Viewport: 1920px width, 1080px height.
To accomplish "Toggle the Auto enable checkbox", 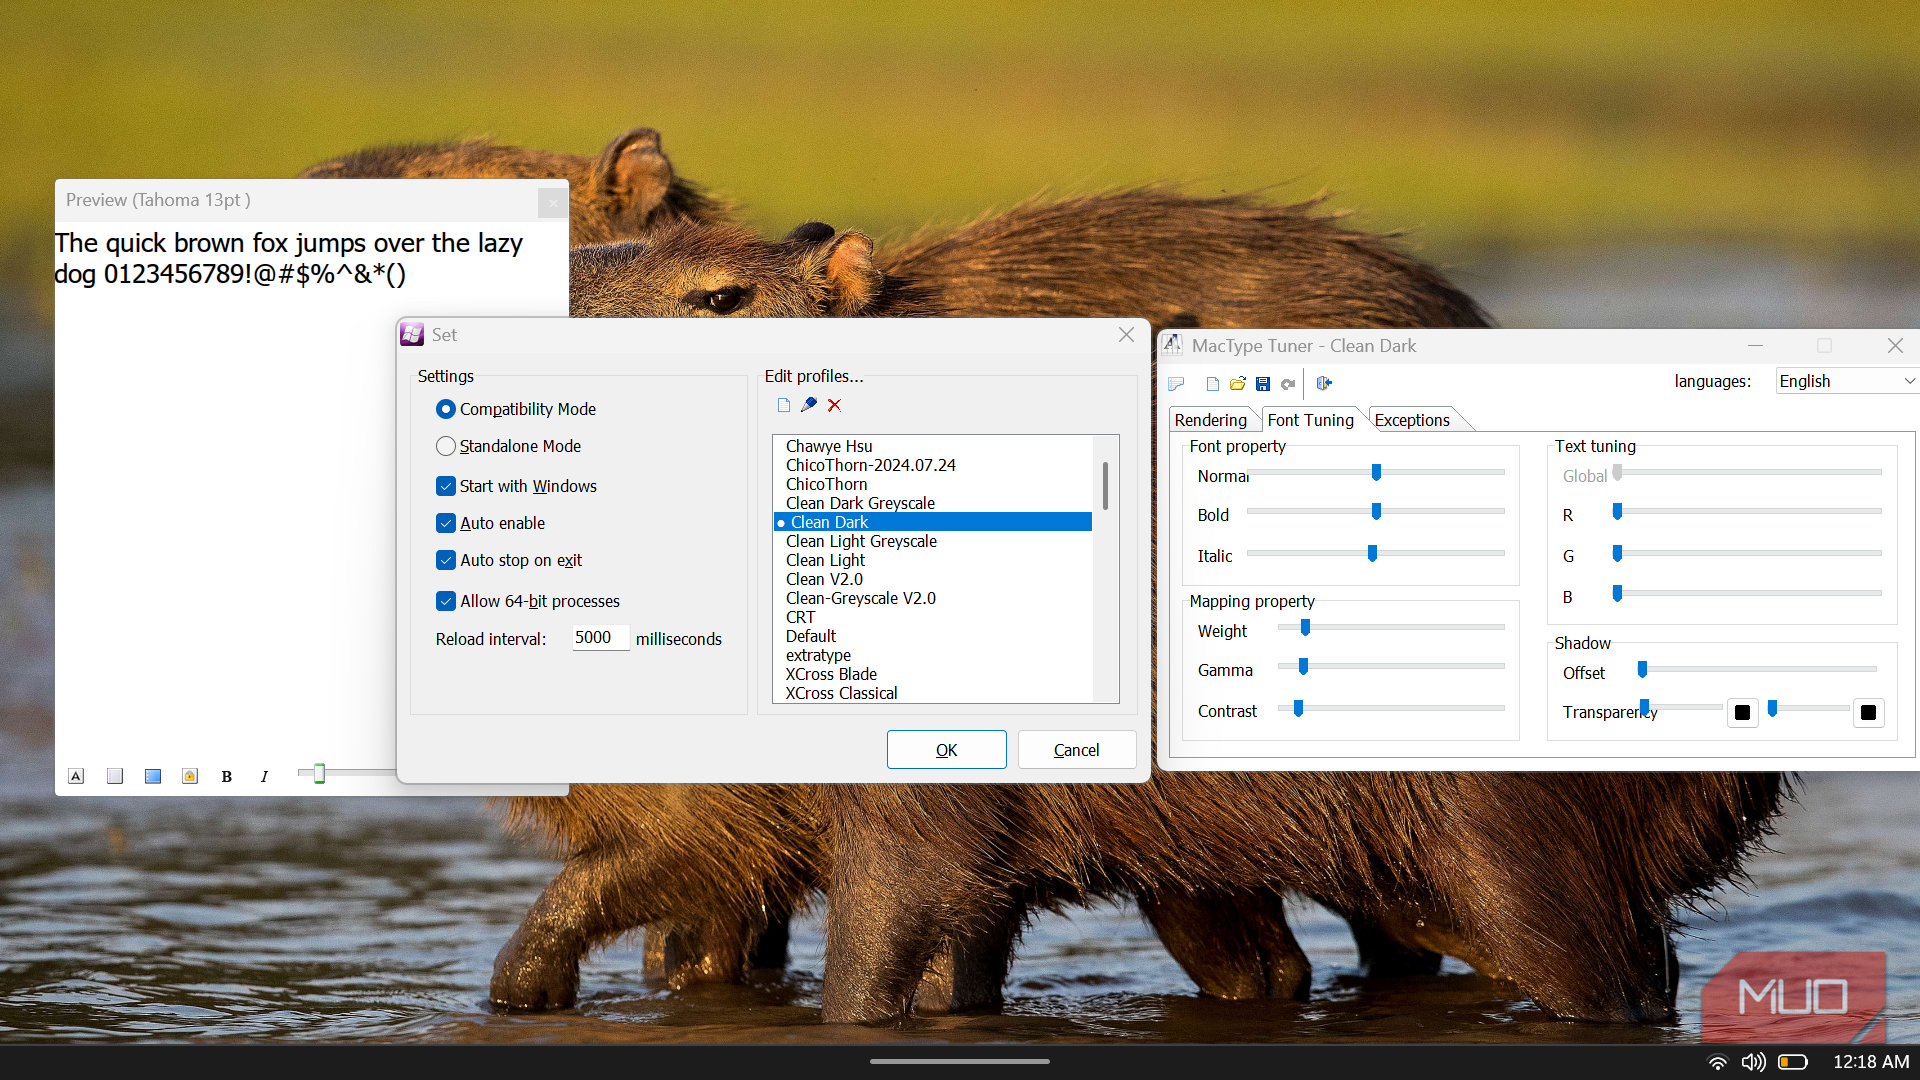I will pyautogui.click(x=446, y=523).
